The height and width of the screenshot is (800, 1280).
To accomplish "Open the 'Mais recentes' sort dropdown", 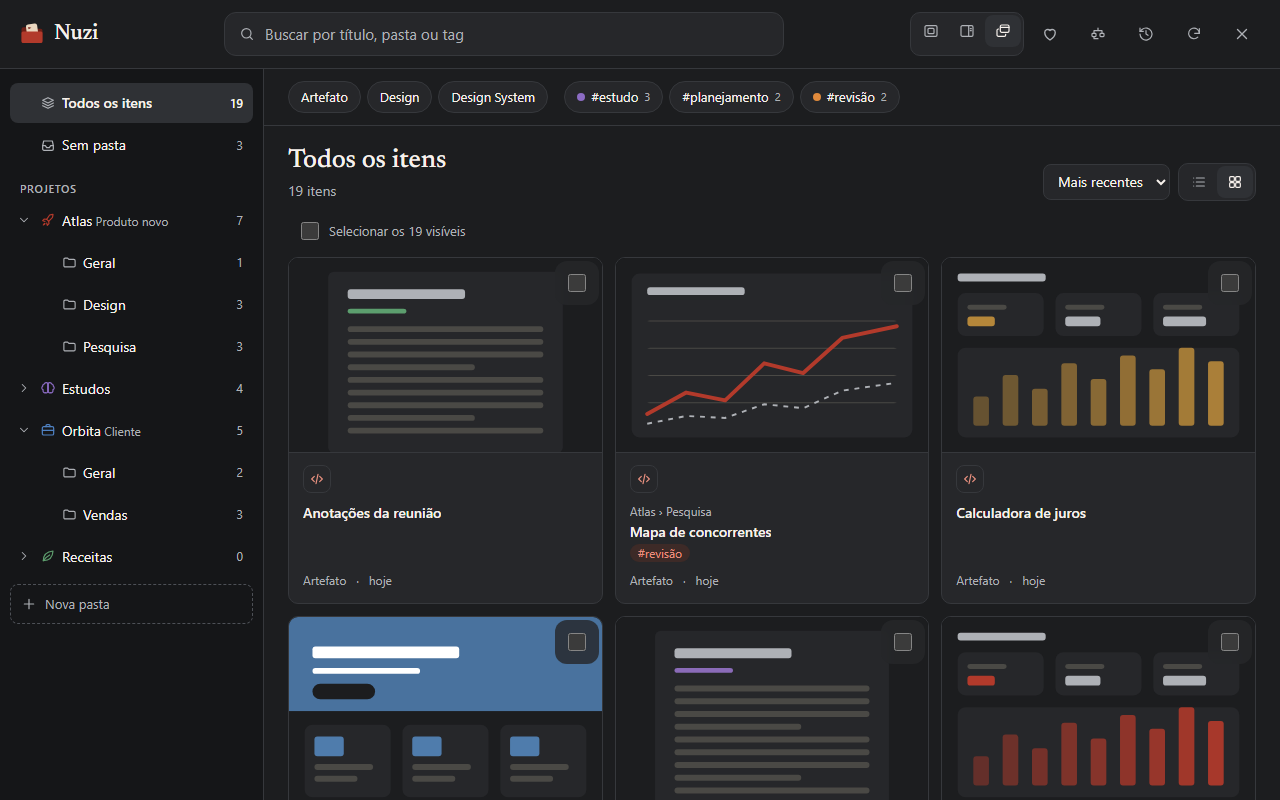I will 1106,182.
